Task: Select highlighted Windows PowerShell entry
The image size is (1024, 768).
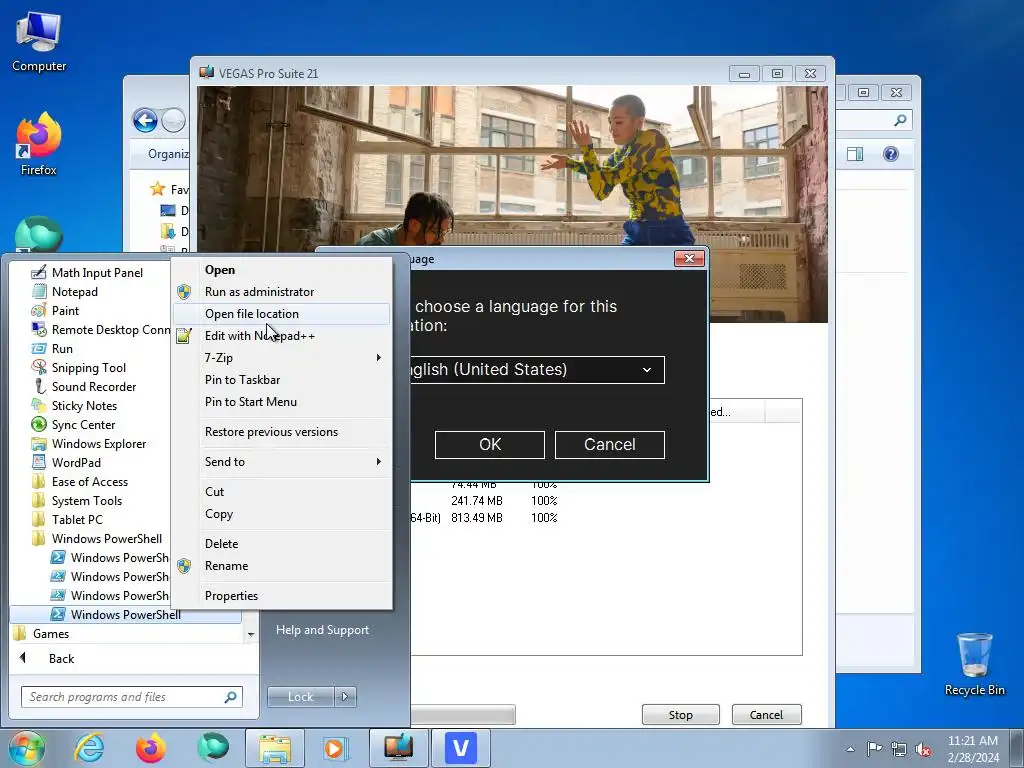Action: click(125, 614)
